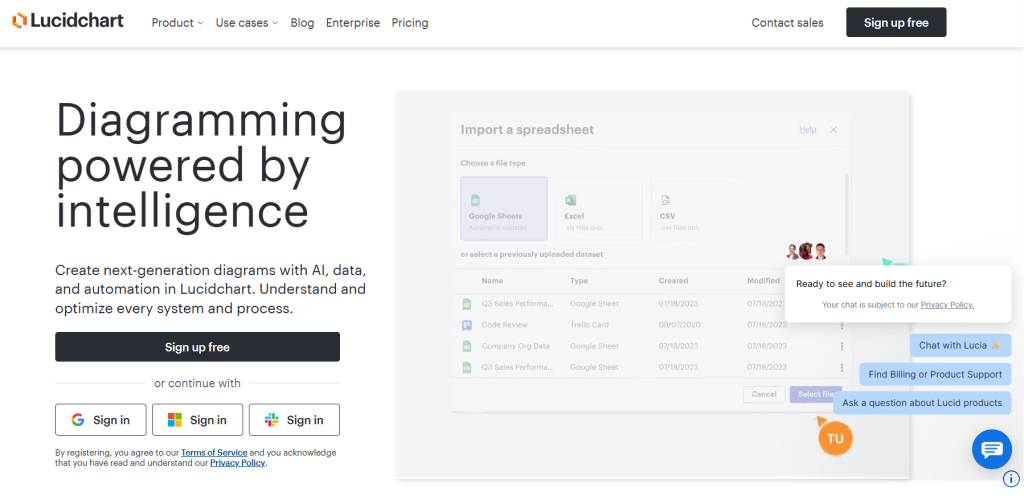Click the Modified column header
Viewport: 1024px width, 496px height.
point(763,281)
